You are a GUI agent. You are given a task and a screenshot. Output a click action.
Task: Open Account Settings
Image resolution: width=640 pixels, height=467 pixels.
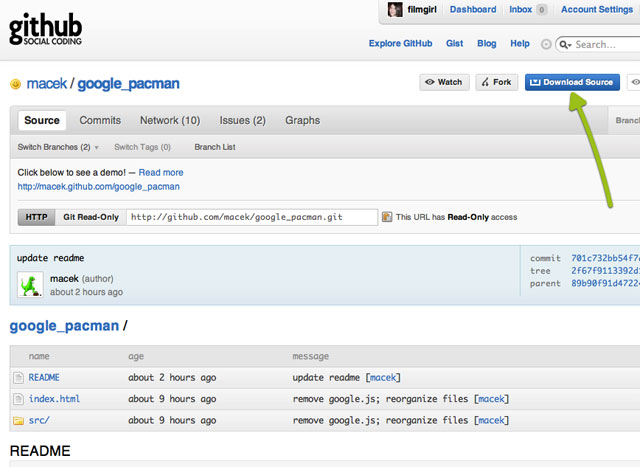[x=597, y=9]
